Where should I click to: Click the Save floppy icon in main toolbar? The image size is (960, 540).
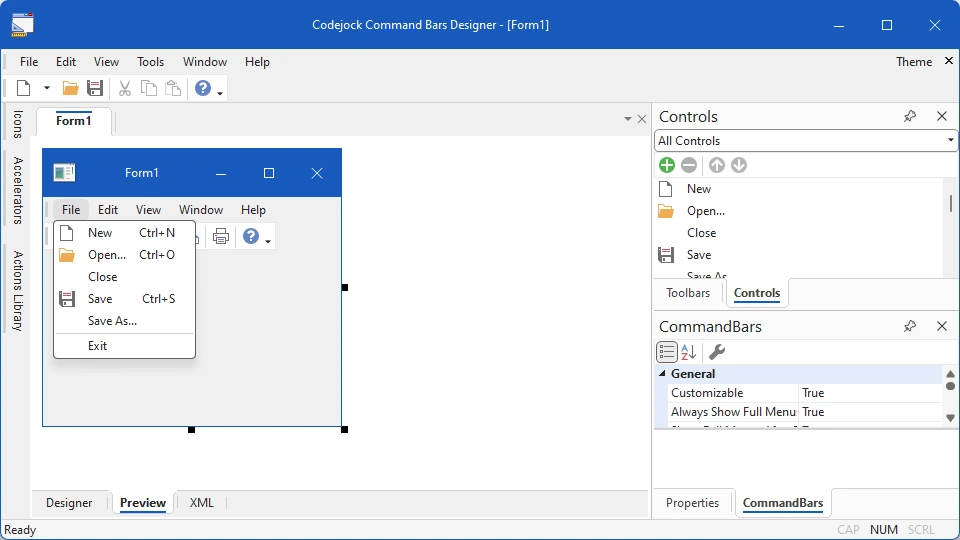[x=95, y=88]
